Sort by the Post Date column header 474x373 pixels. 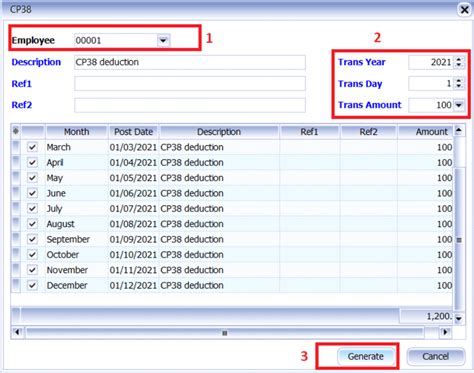(x=133, y=132)
